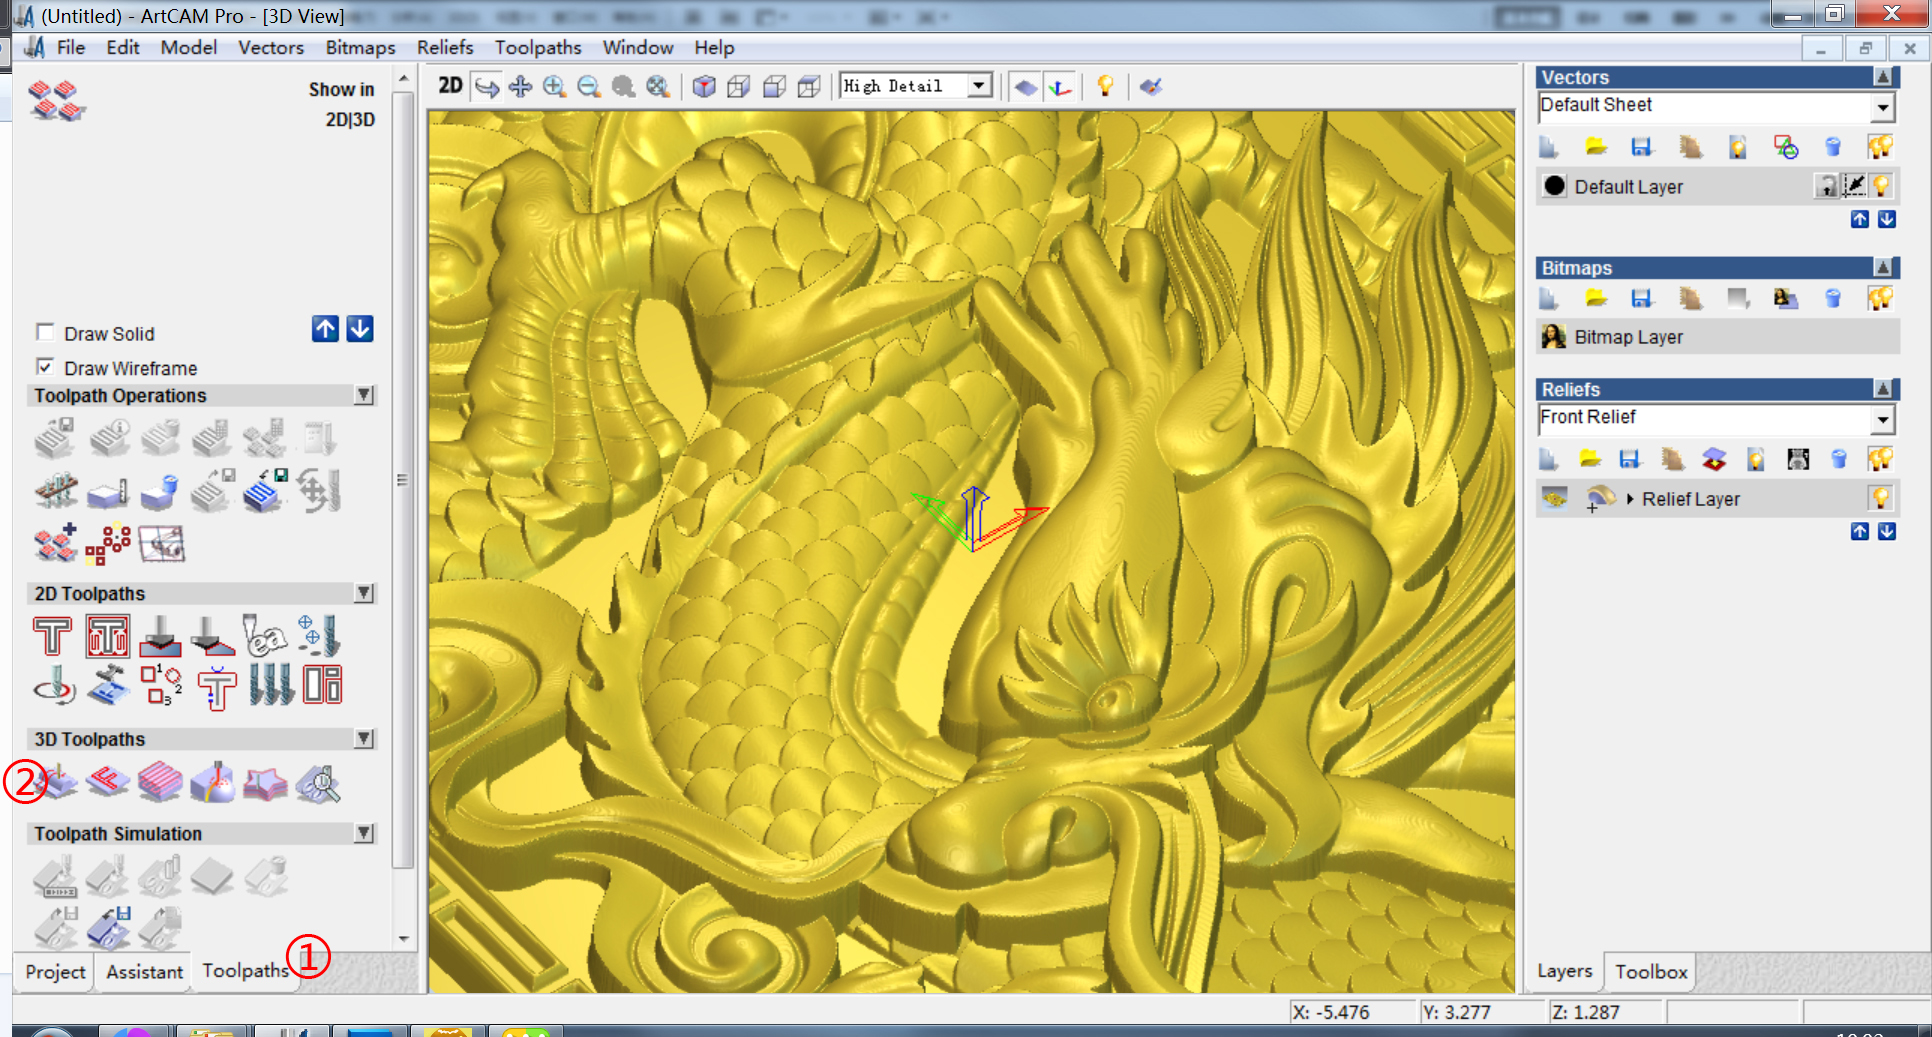Toggle Relief Layer visibility bulb
1932x1037 pixels.
1881,497
